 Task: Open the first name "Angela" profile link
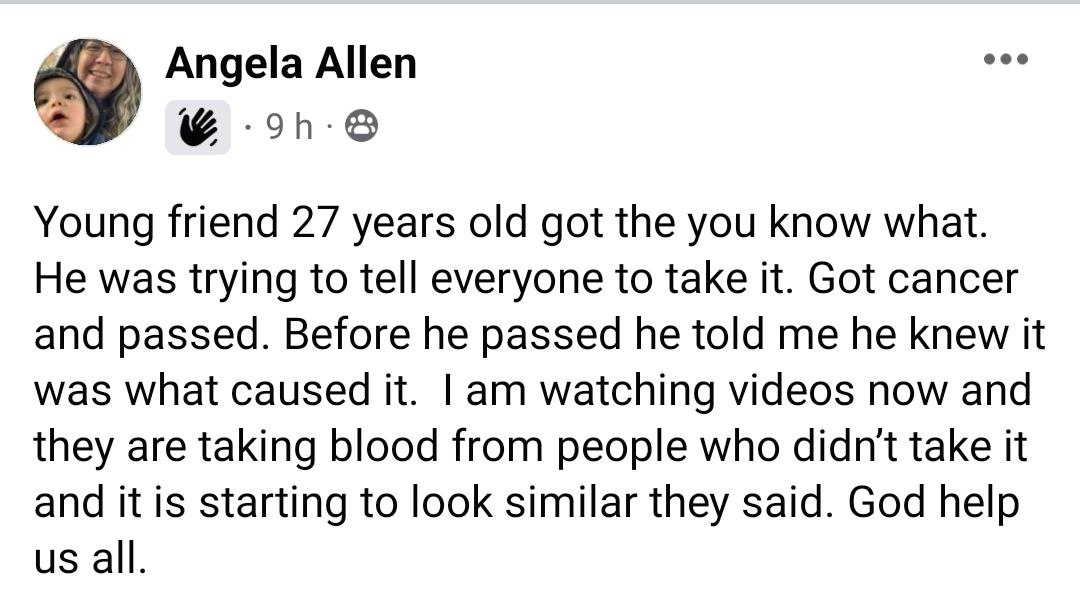[x=220, y=65]
